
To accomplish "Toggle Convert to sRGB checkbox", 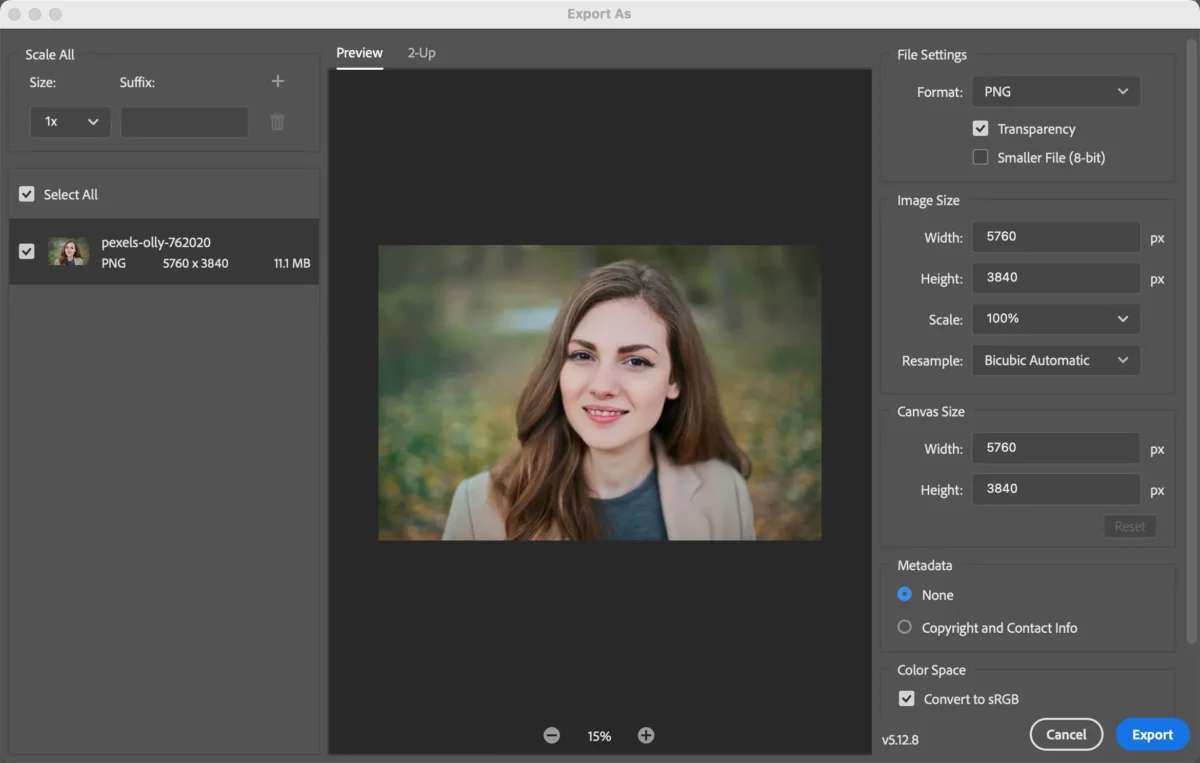I will coord(907,699).
